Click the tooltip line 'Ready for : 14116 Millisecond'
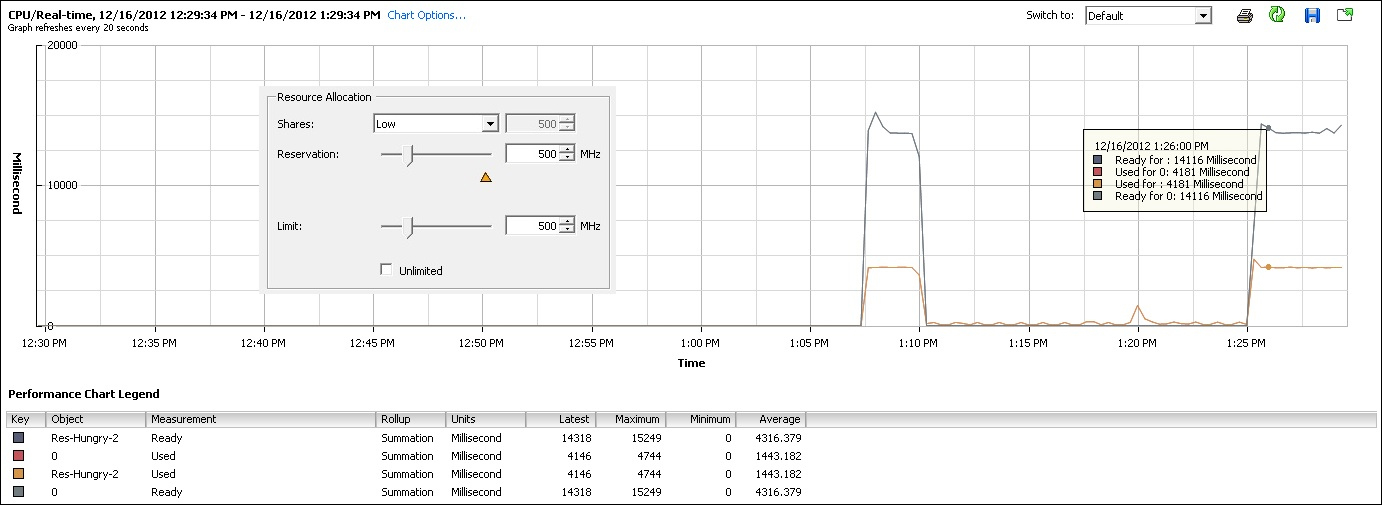The width and height of the screenshot is (1382, 505). [x=1186, y=160]
